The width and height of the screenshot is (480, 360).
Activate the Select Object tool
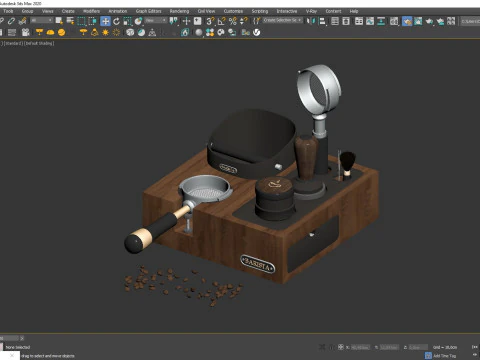(x=59, y=21)
